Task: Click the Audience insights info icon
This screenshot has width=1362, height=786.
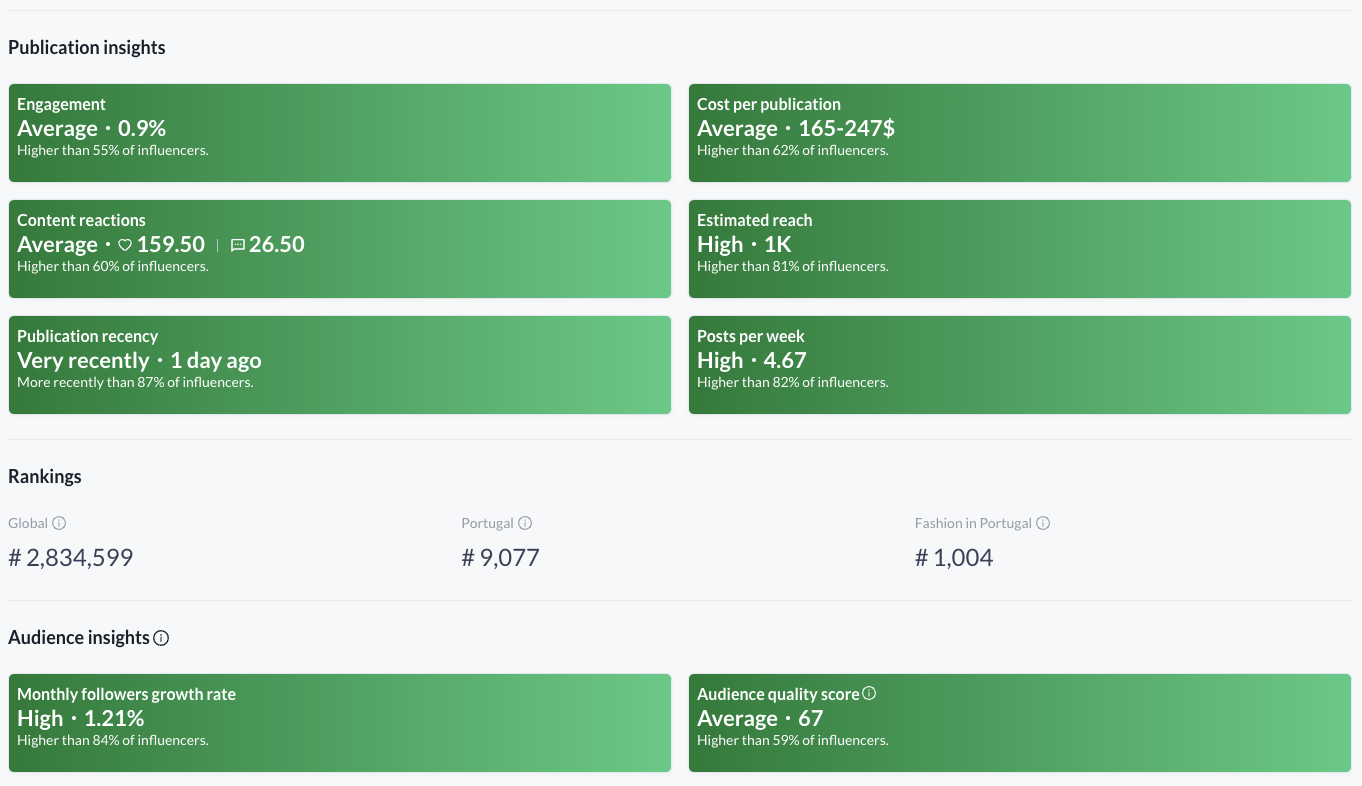Action: click(161, 638)
